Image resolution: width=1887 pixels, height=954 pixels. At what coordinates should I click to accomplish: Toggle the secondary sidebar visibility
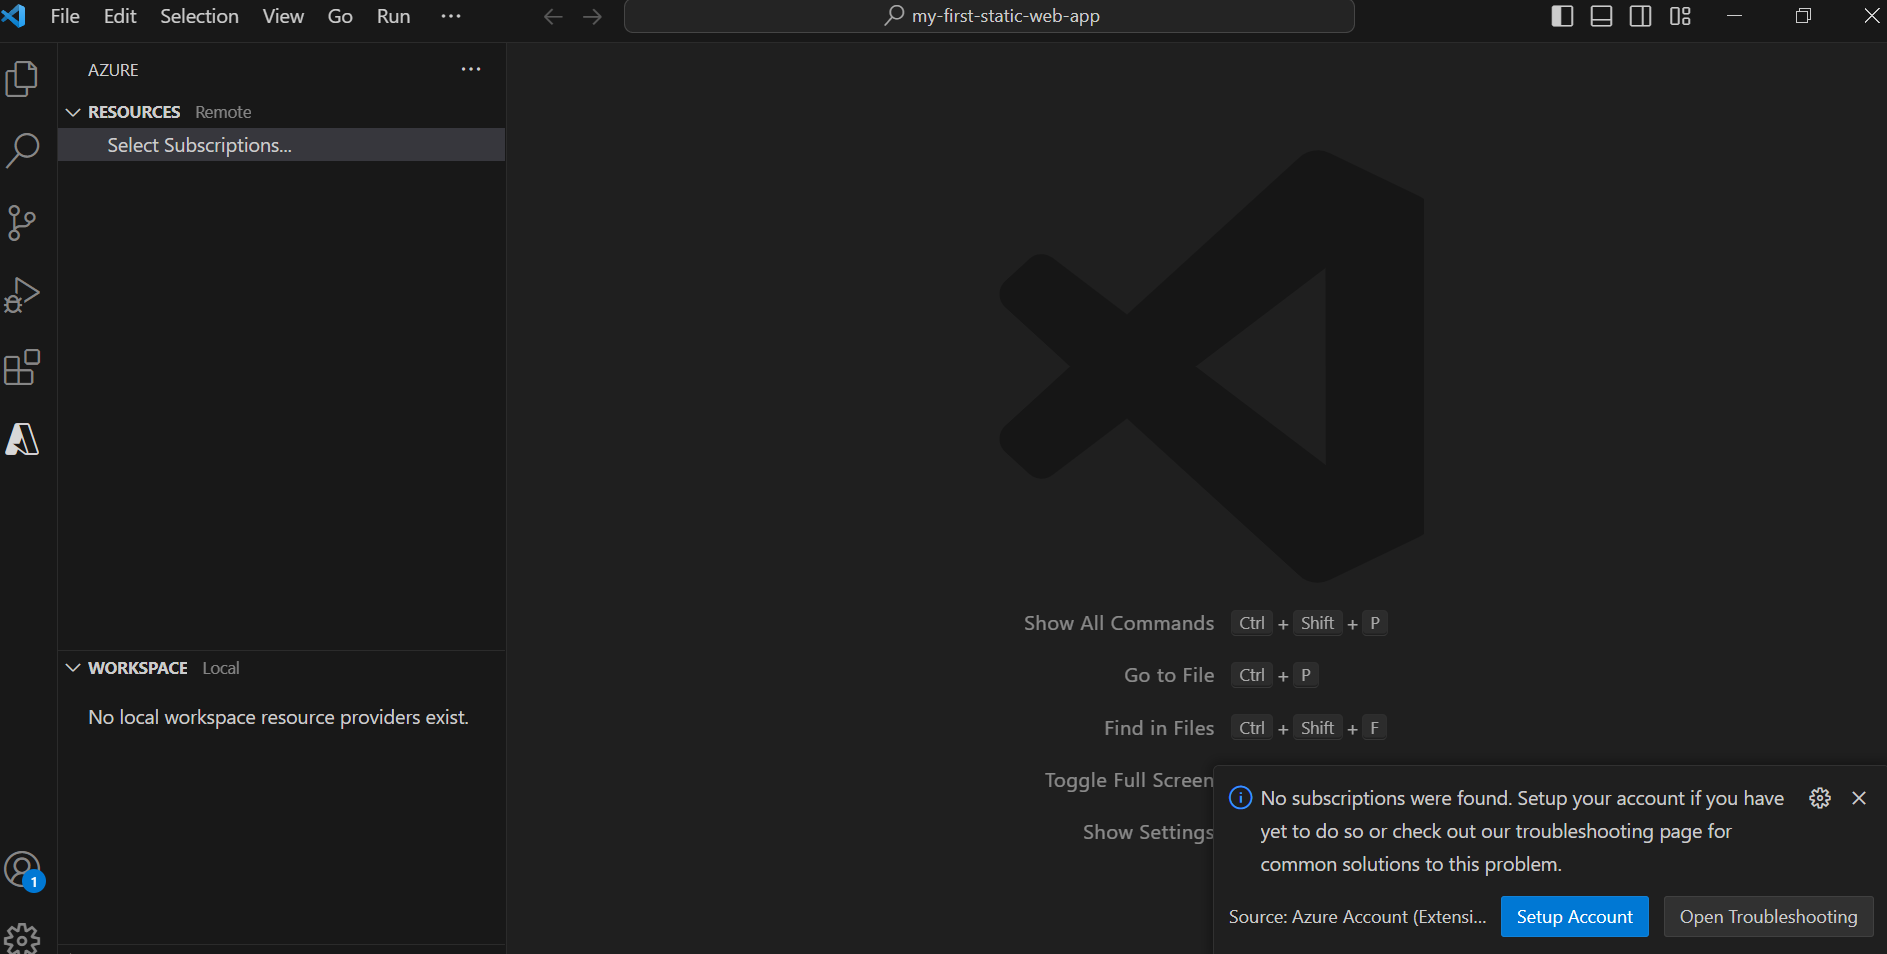(x=1640, y=16)
